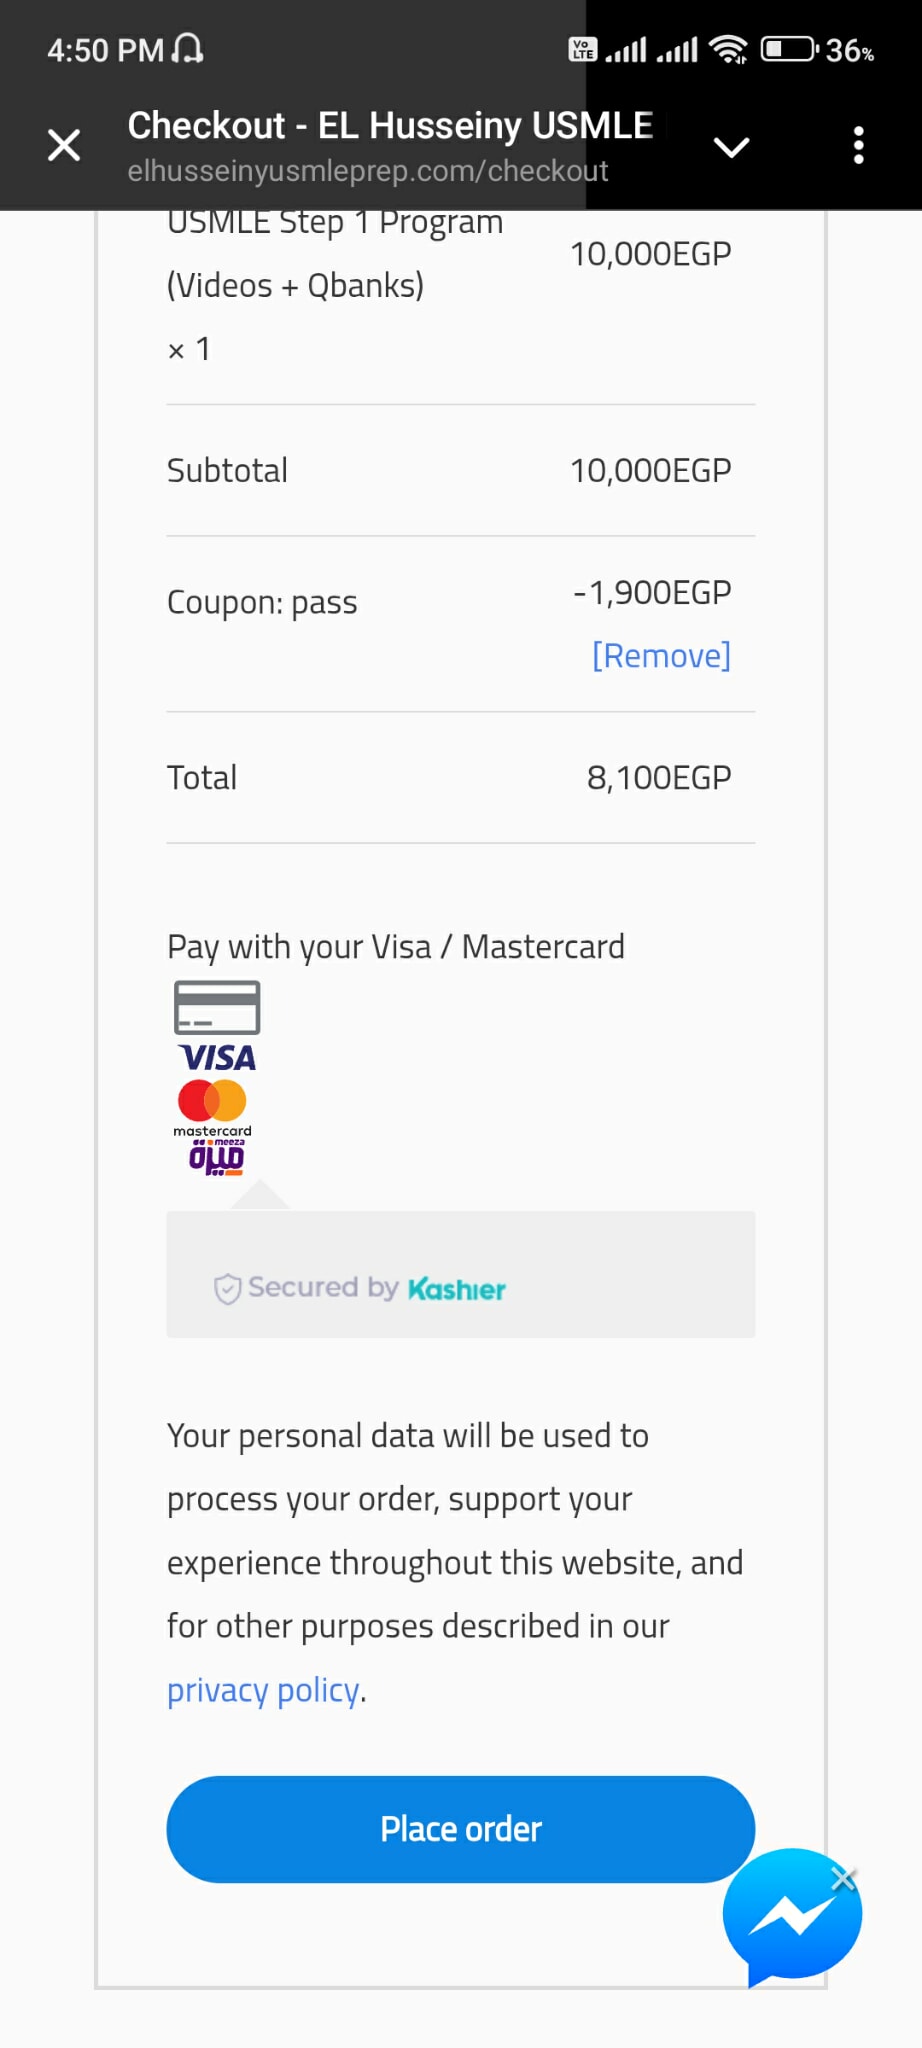The height and width of the screenshot is (2048, 922).
Task: Tap the VoLTE status icon
Action: click(582, 49)
